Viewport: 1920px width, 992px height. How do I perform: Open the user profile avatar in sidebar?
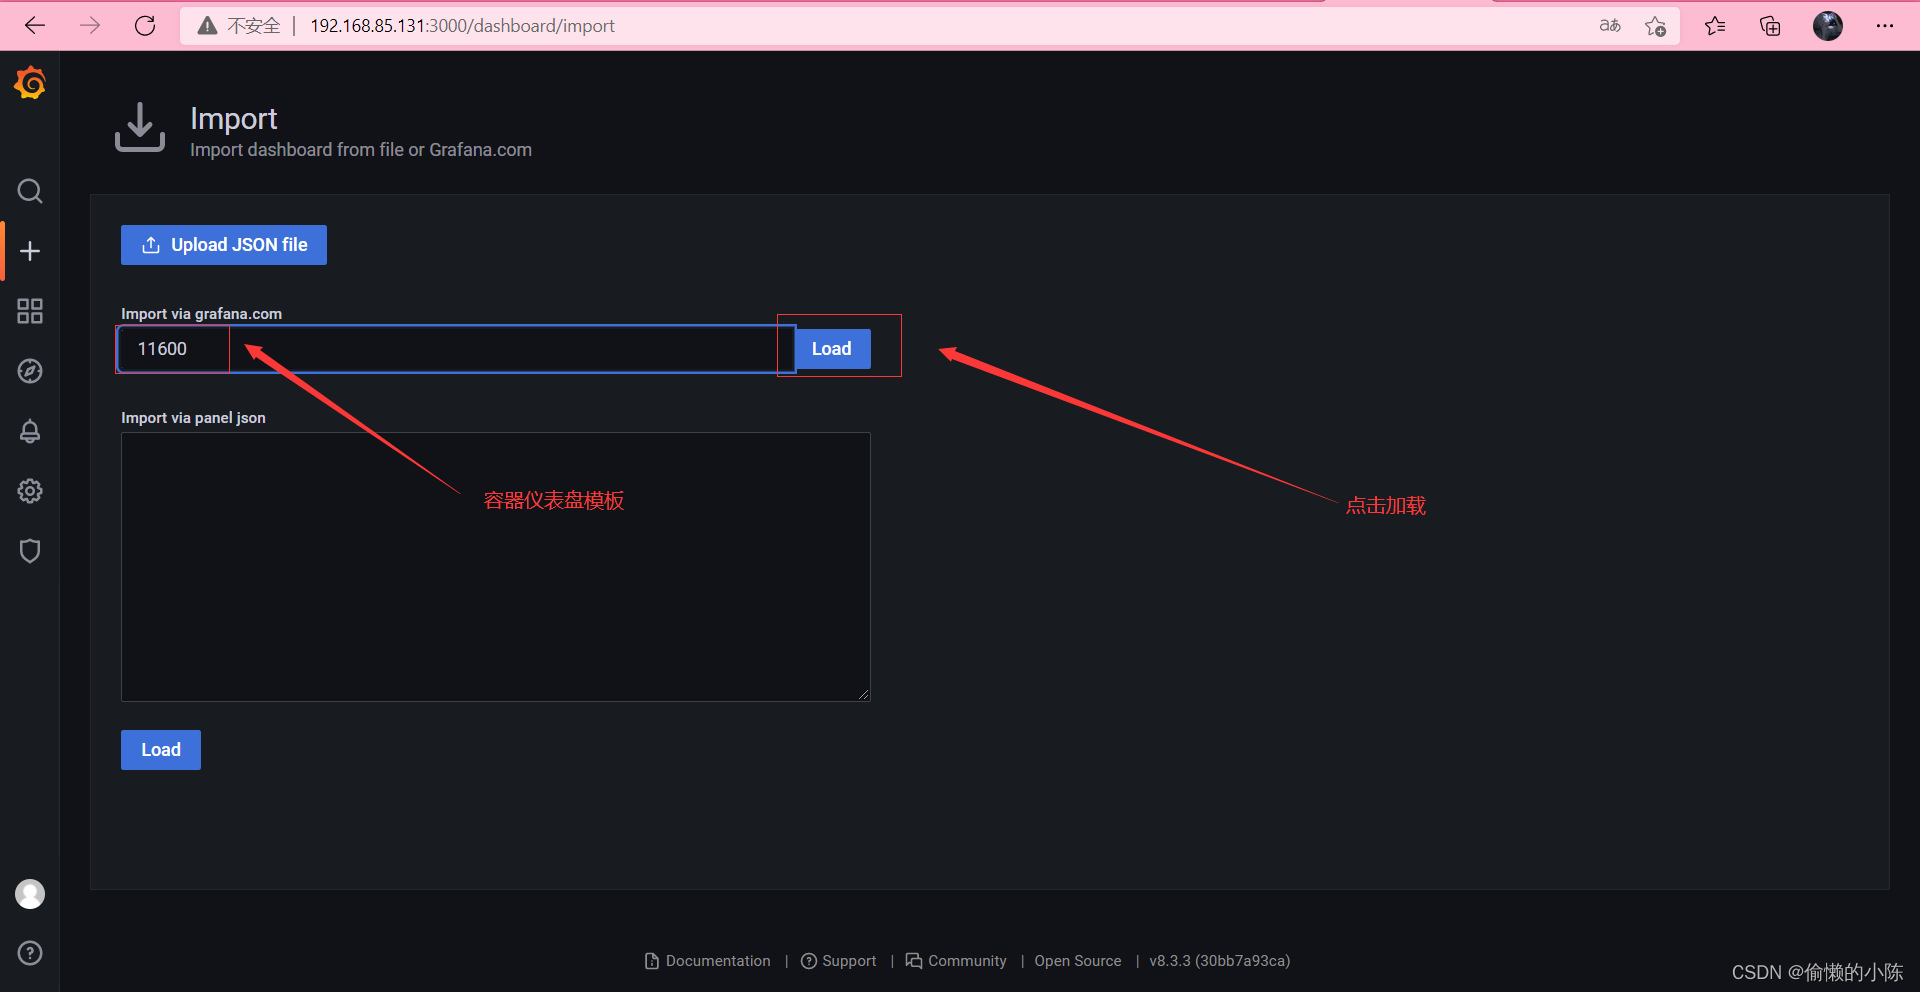point(30,894)
